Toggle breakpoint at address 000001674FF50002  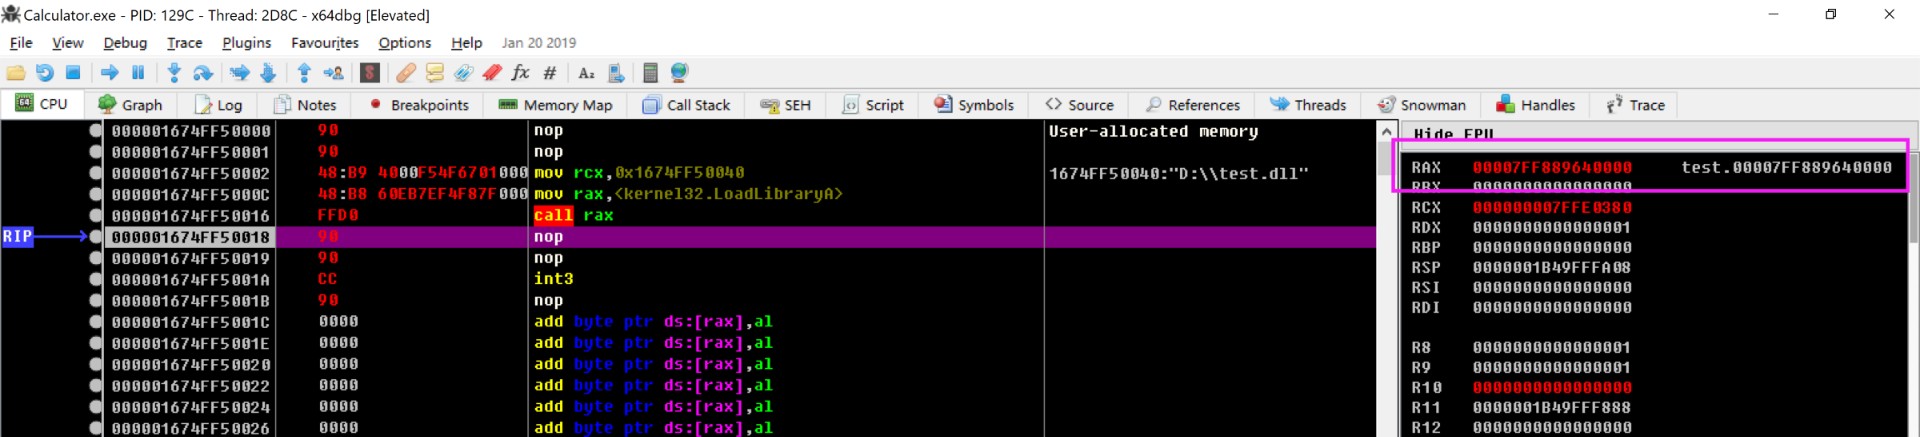96,173
